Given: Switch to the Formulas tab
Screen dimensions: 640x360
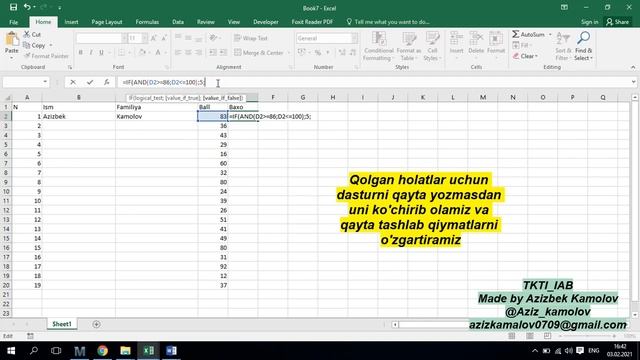Looking at the screenshot, I should (147, 22).
